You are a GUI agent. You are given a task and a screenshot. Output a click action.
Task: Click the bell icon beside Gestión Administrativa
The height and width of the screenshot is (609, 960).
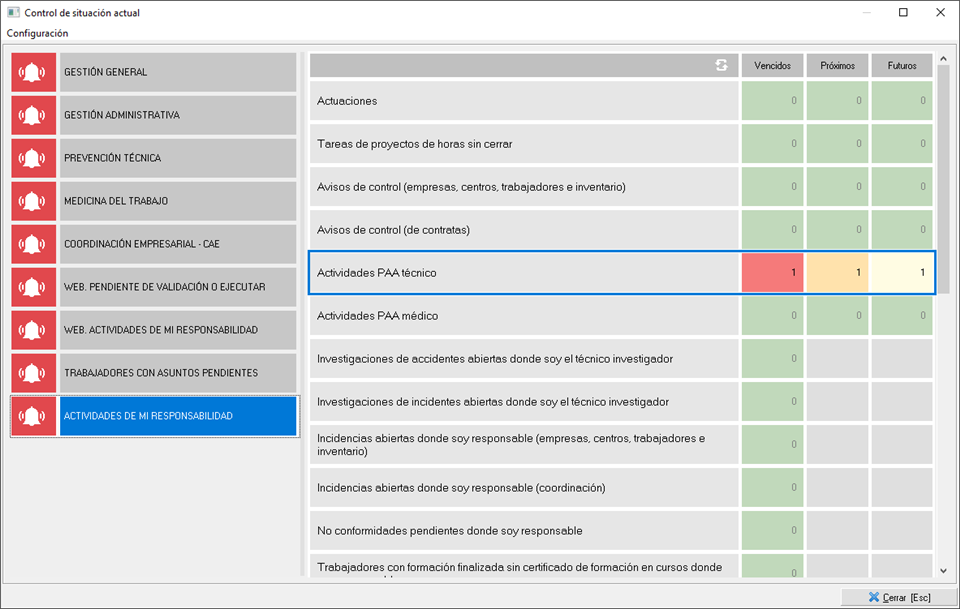(x=35, y=116)
